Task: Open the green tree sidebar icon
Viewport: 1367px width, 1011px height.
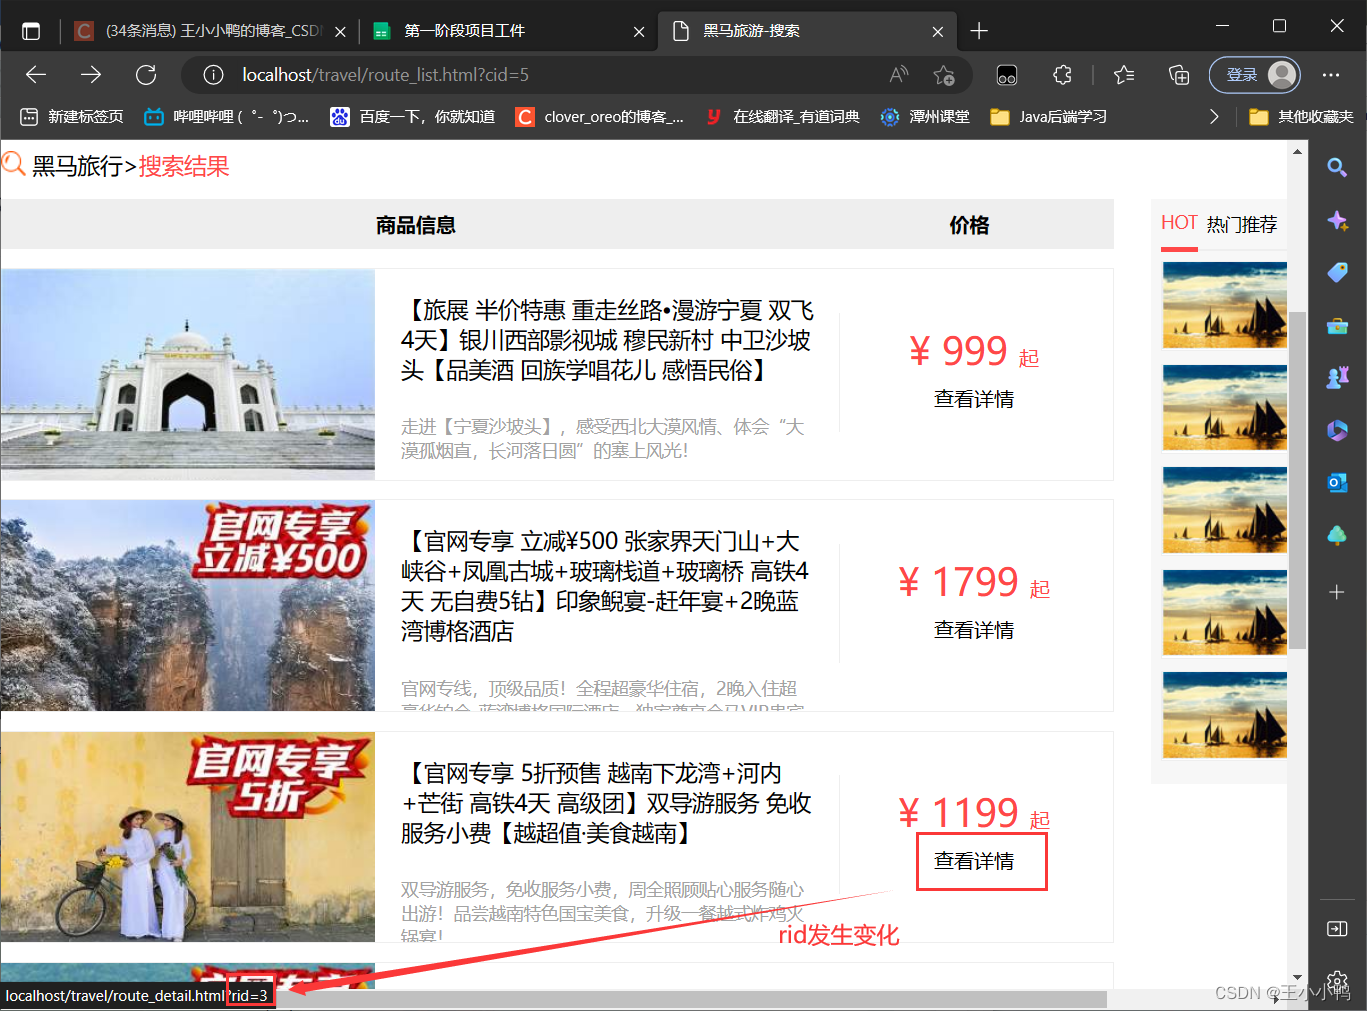Action: point(1337,536)
